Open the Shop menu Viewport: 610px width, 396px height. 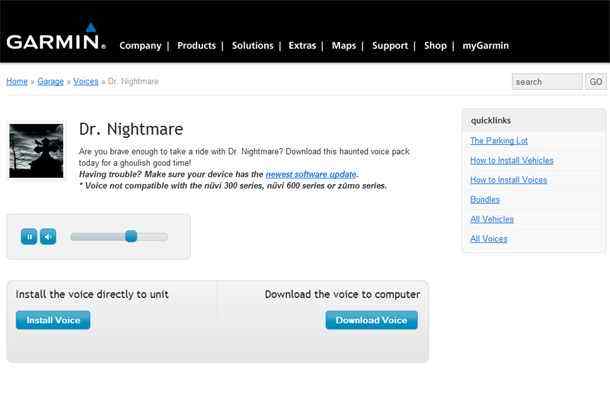(435, 46)
